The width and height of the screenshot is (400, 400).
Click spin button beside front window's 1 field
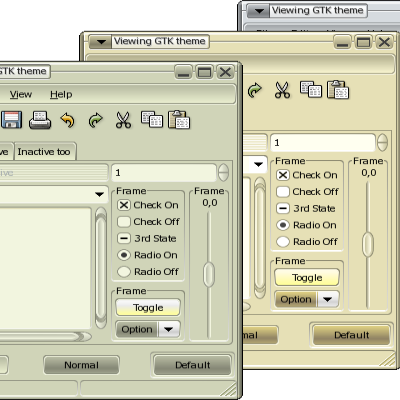(223, 173)
